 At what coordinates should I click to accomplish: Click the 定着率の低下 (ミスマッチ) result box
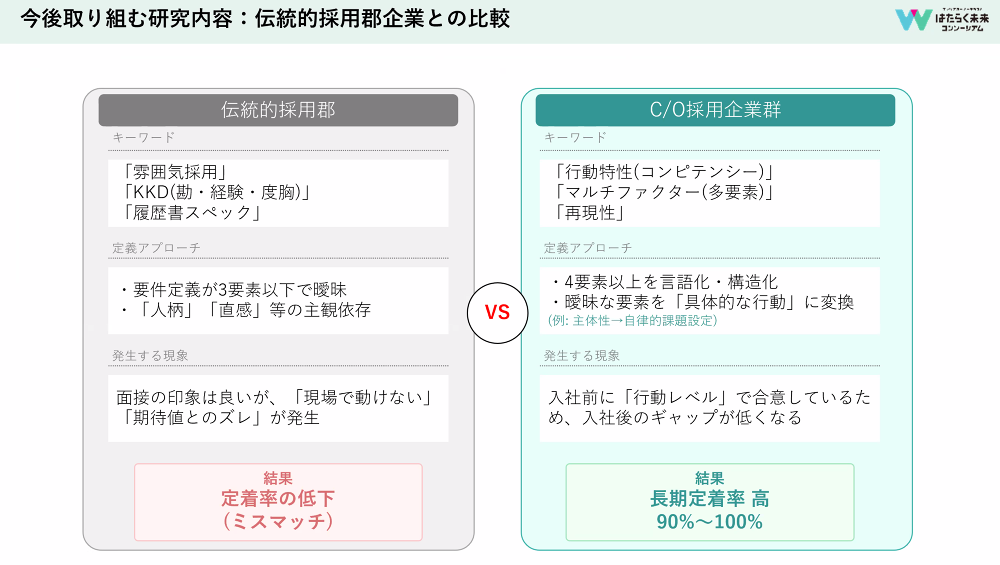coord(278,501)
